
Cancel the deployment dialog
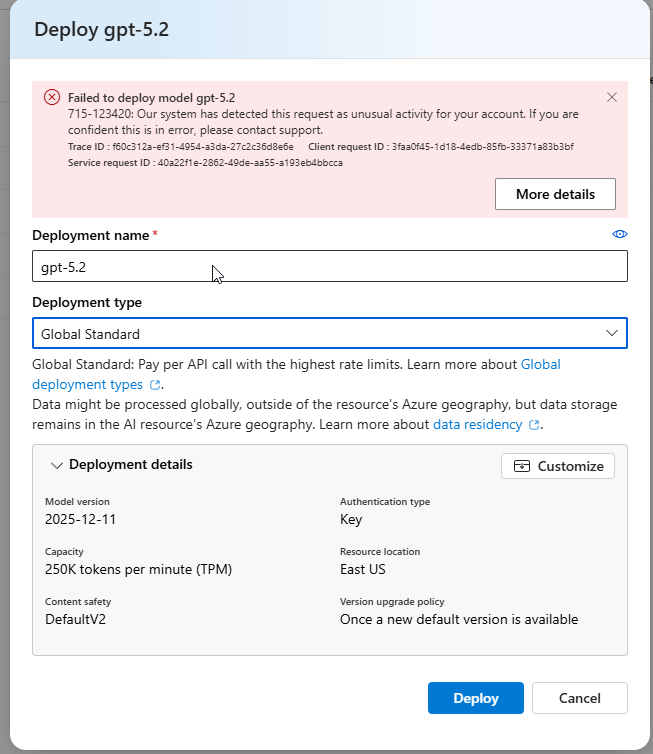[579, 698]
